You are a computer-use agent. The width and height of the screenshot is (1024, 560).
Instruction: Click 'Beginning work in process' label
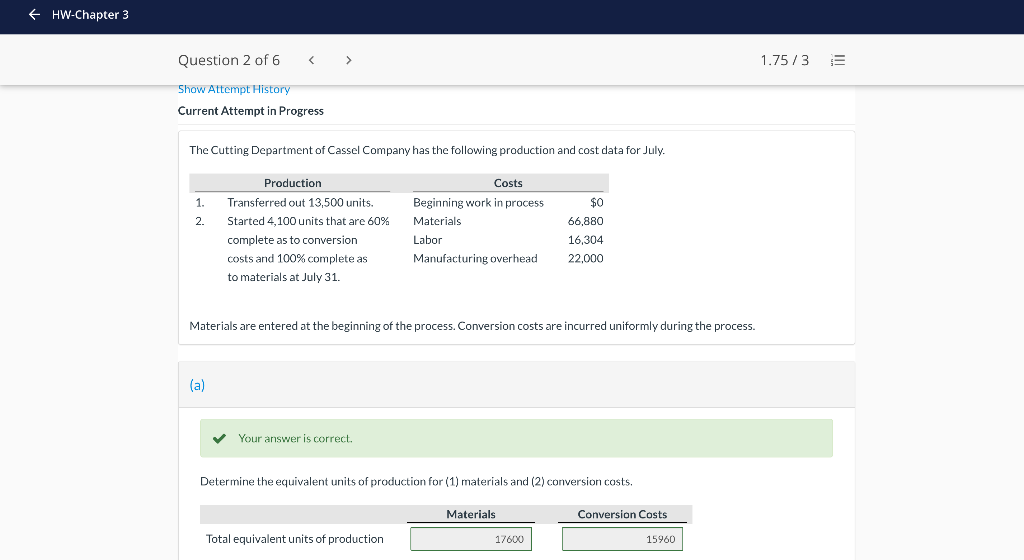478,202
